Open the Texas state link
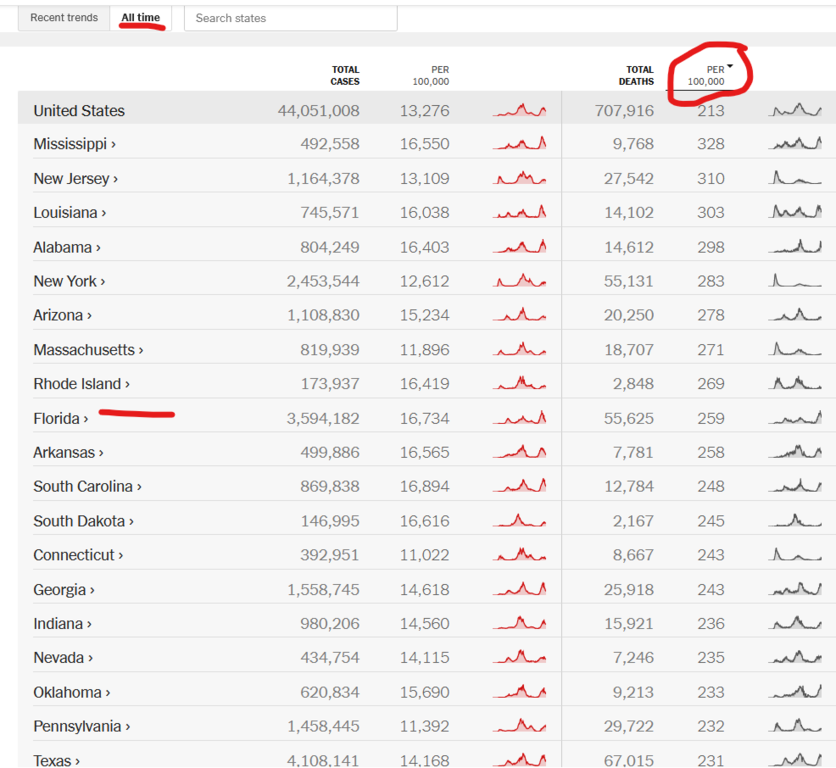This screenshot has width=836, height=768. 52,760
